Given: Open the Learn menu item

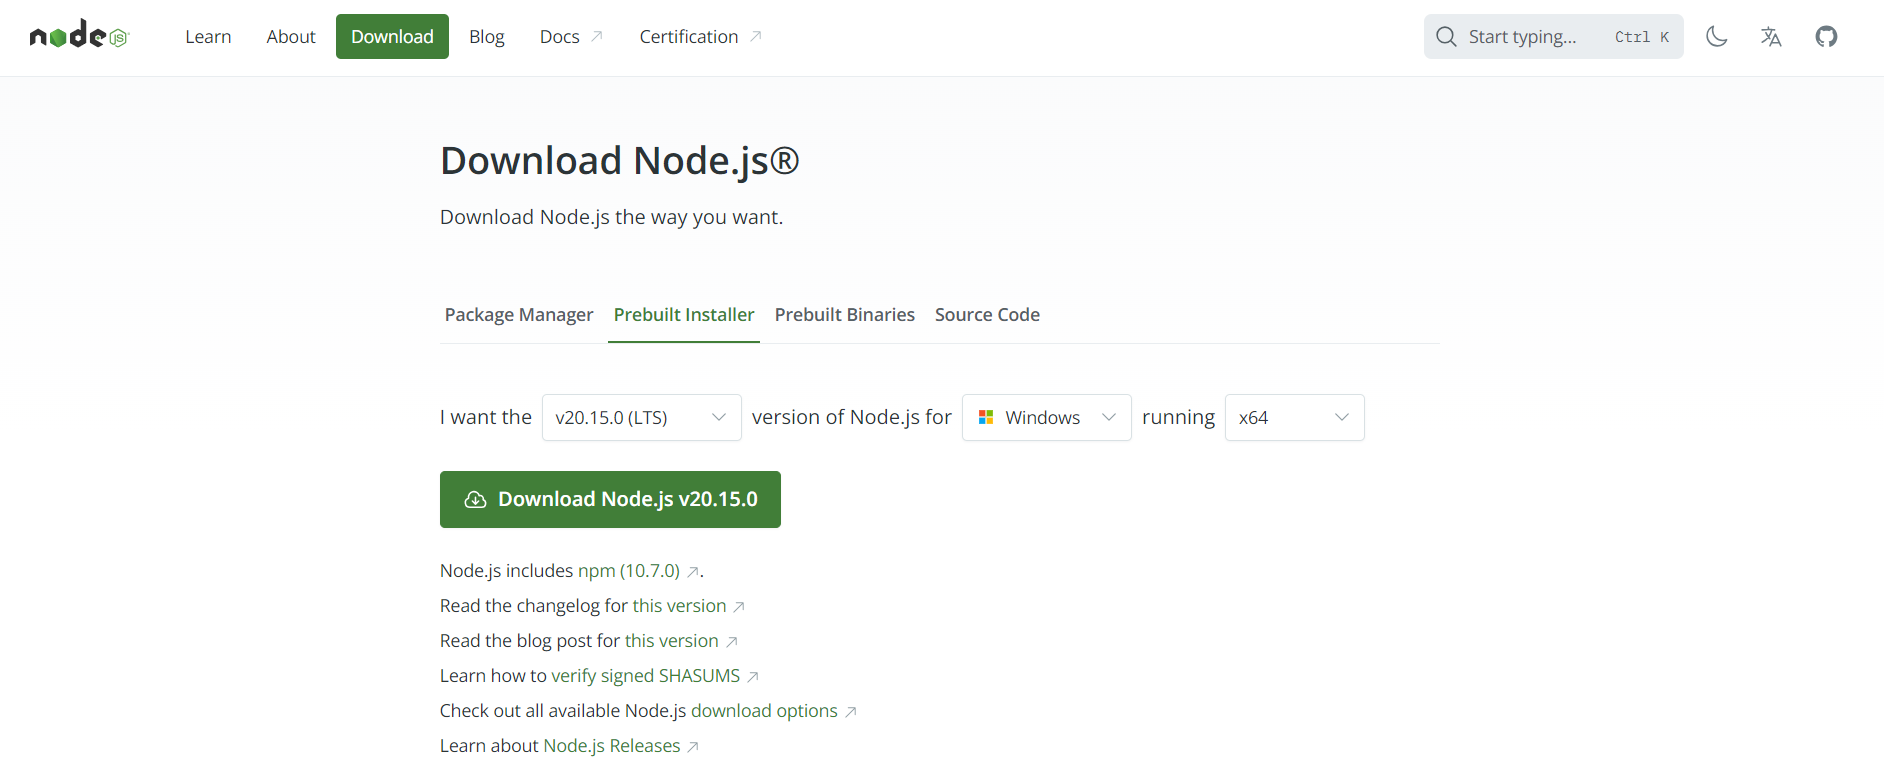Looking at the screenshot, I should coord(208,36).
